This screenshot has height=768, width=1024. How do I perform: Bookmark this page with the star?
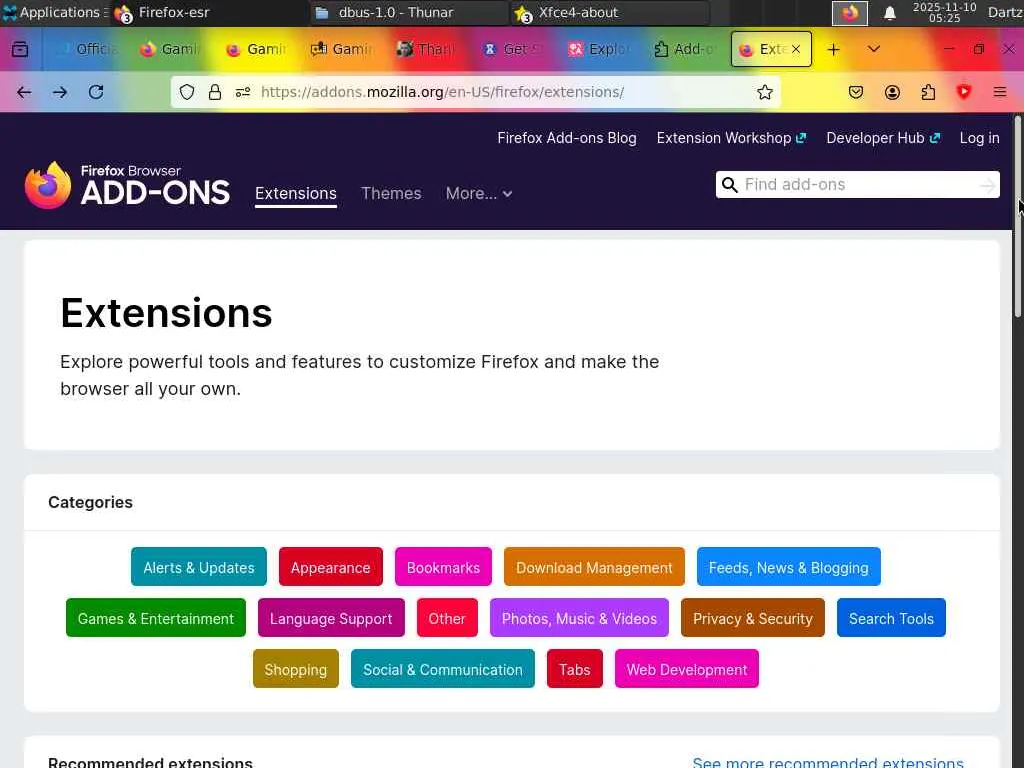coord(765,92)
